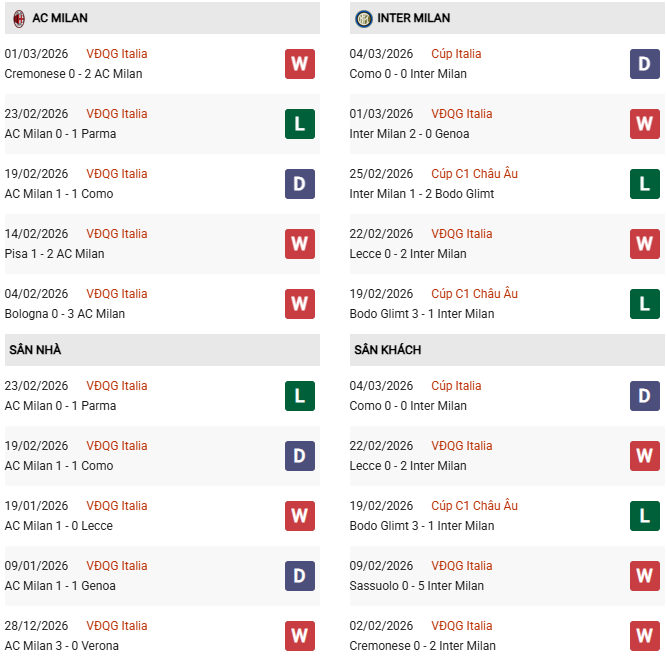Select the W badge for Cremonese 0-2 Inter Milan
666x658 pixels.
pos(645,636)
